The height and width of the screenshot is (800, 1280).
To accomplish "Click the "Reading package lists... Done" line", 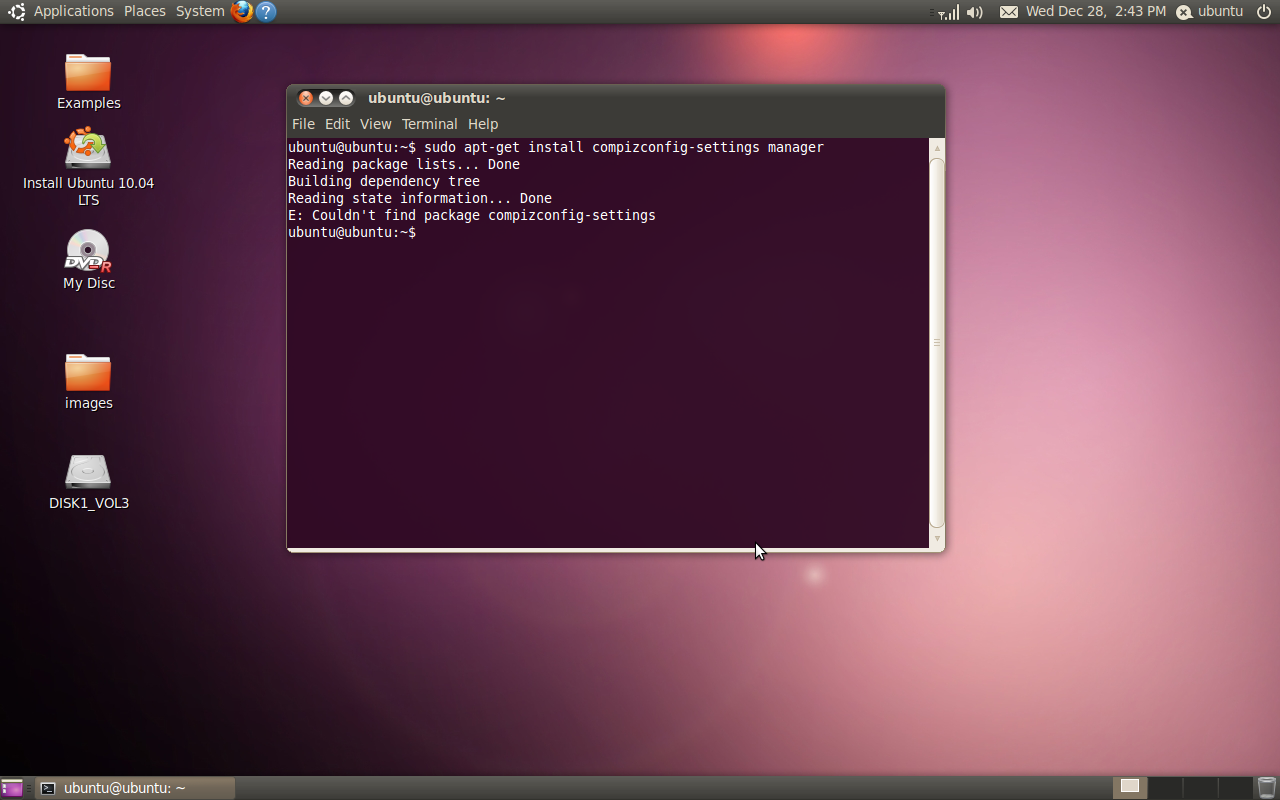I will click(404, 164).
